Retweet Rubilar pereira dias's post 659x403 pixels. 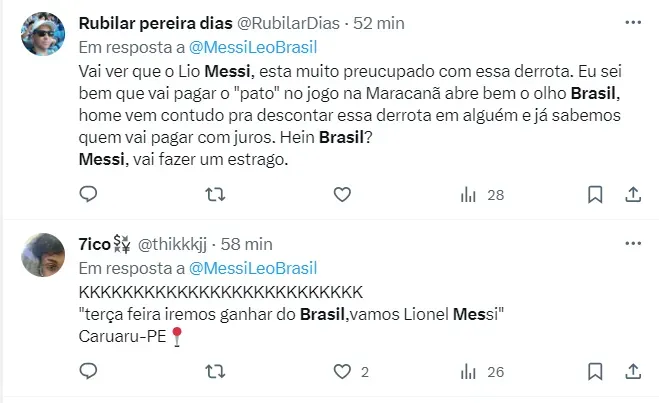coord(214,195)
